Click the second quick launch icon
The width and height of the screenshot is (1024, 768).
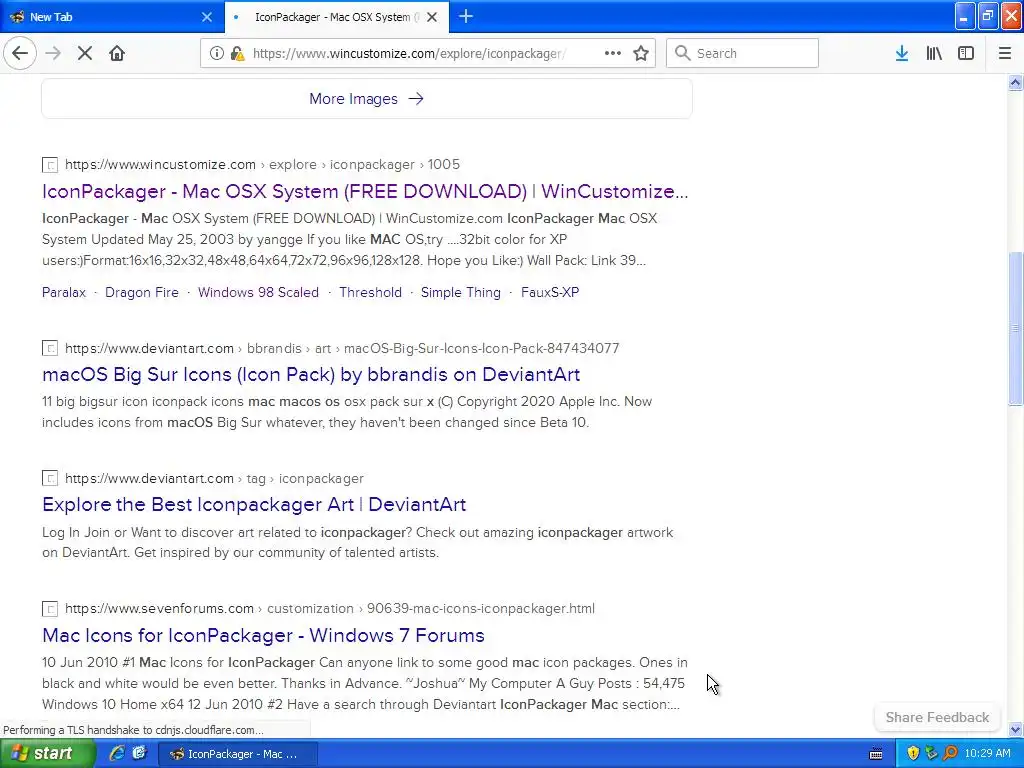pyautogui.click(x=139, y=754)
